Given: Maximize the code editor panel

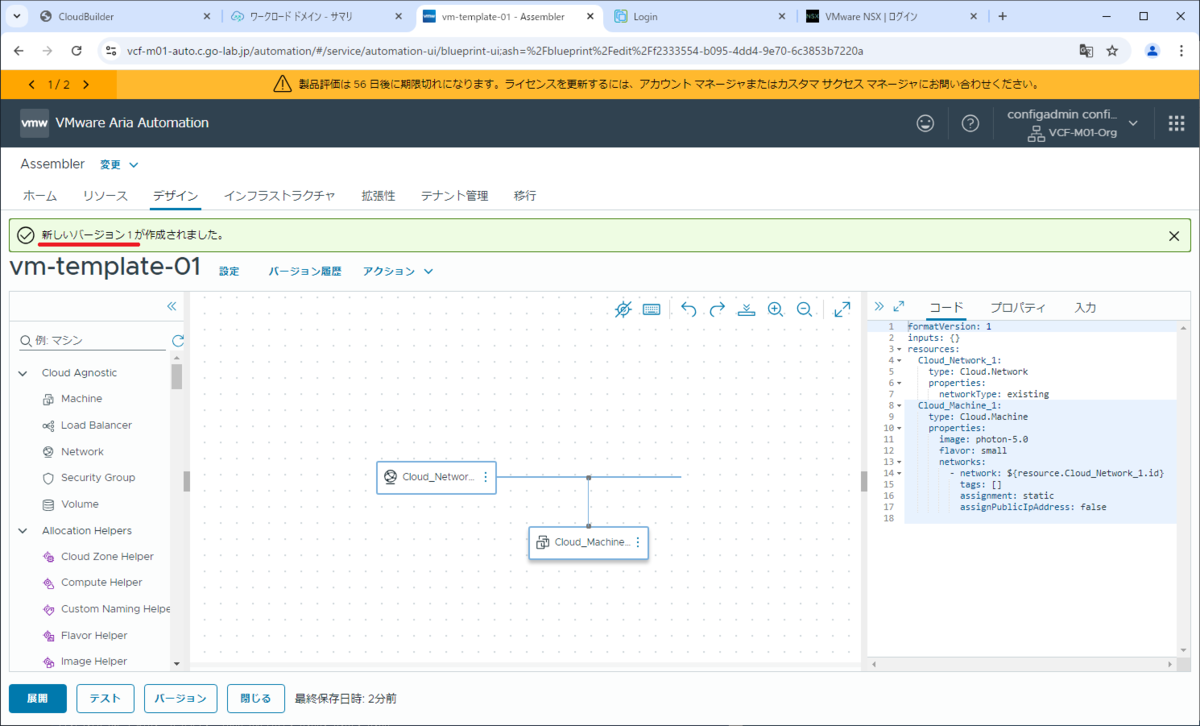Looking at the screenshot, I should (x=898, y=307).
